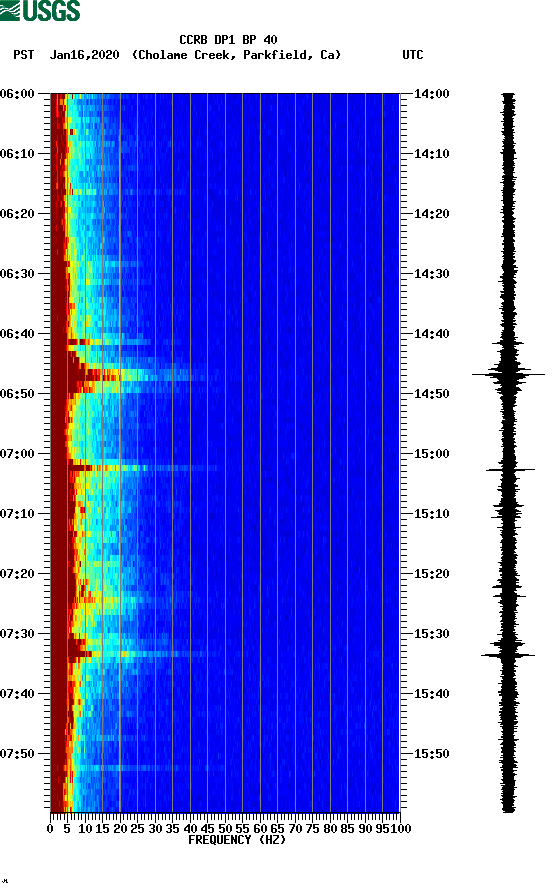Viewport: 552px width, 892px height.
Task: Click the '14:30' UTC time label
Action: coord(432,274)
